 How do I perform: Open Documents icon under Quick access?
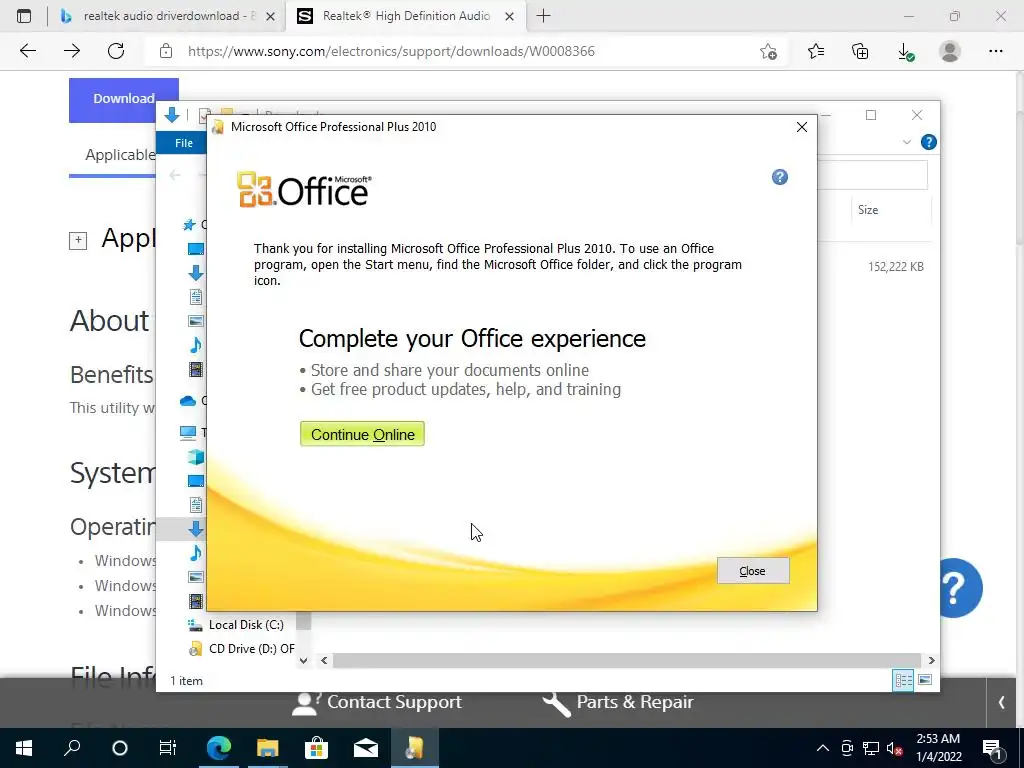tap(195, 297)
